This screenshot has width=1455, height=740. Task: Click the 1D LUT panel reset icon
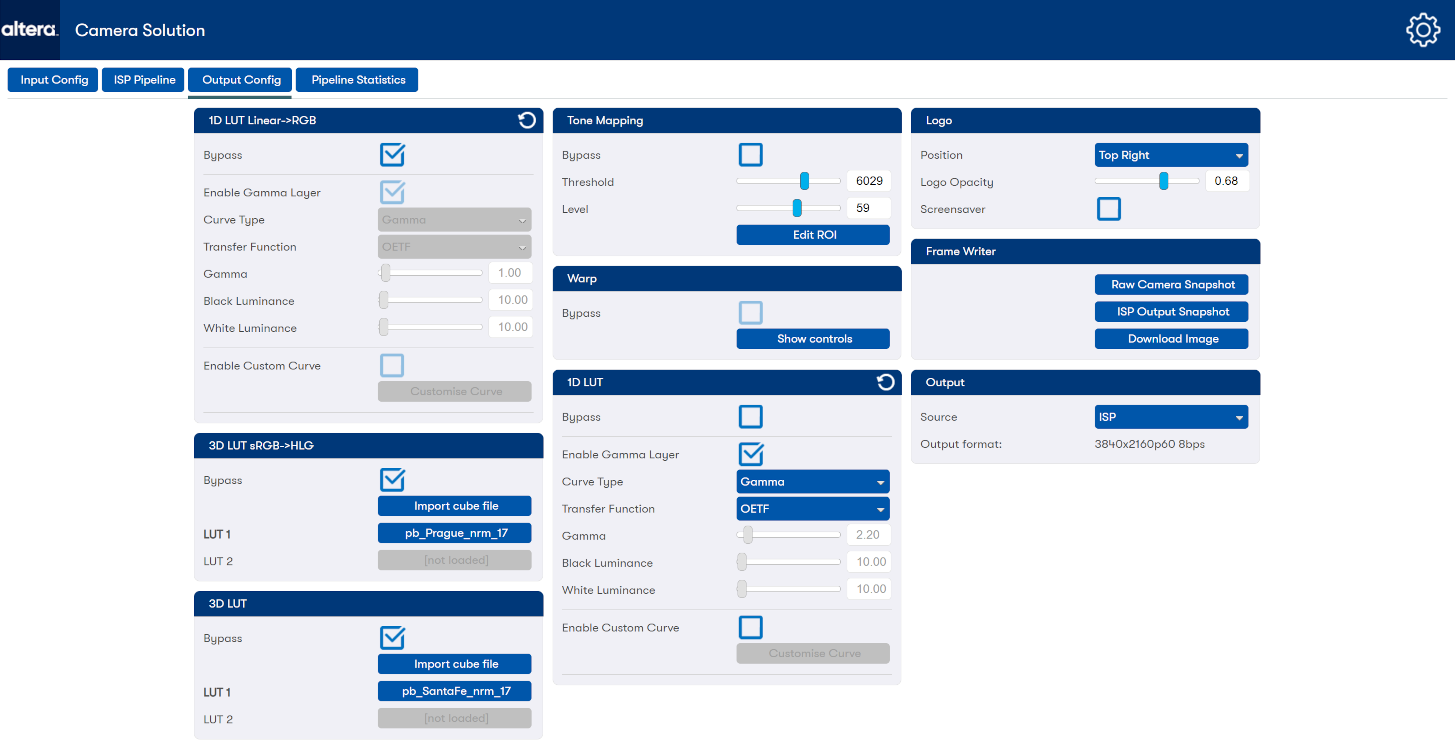(885, 382)
